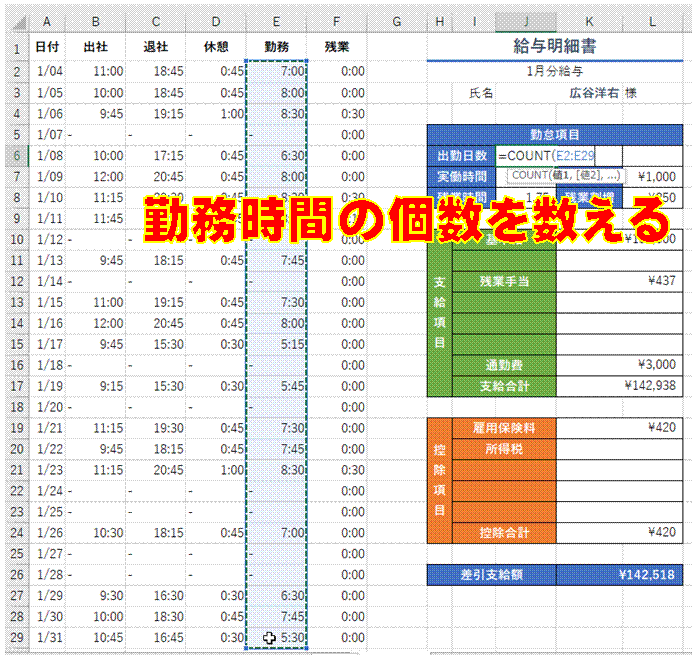698x663 pixels.
Task: Click the COUNT function tooltip
Action: click(566, 175)
